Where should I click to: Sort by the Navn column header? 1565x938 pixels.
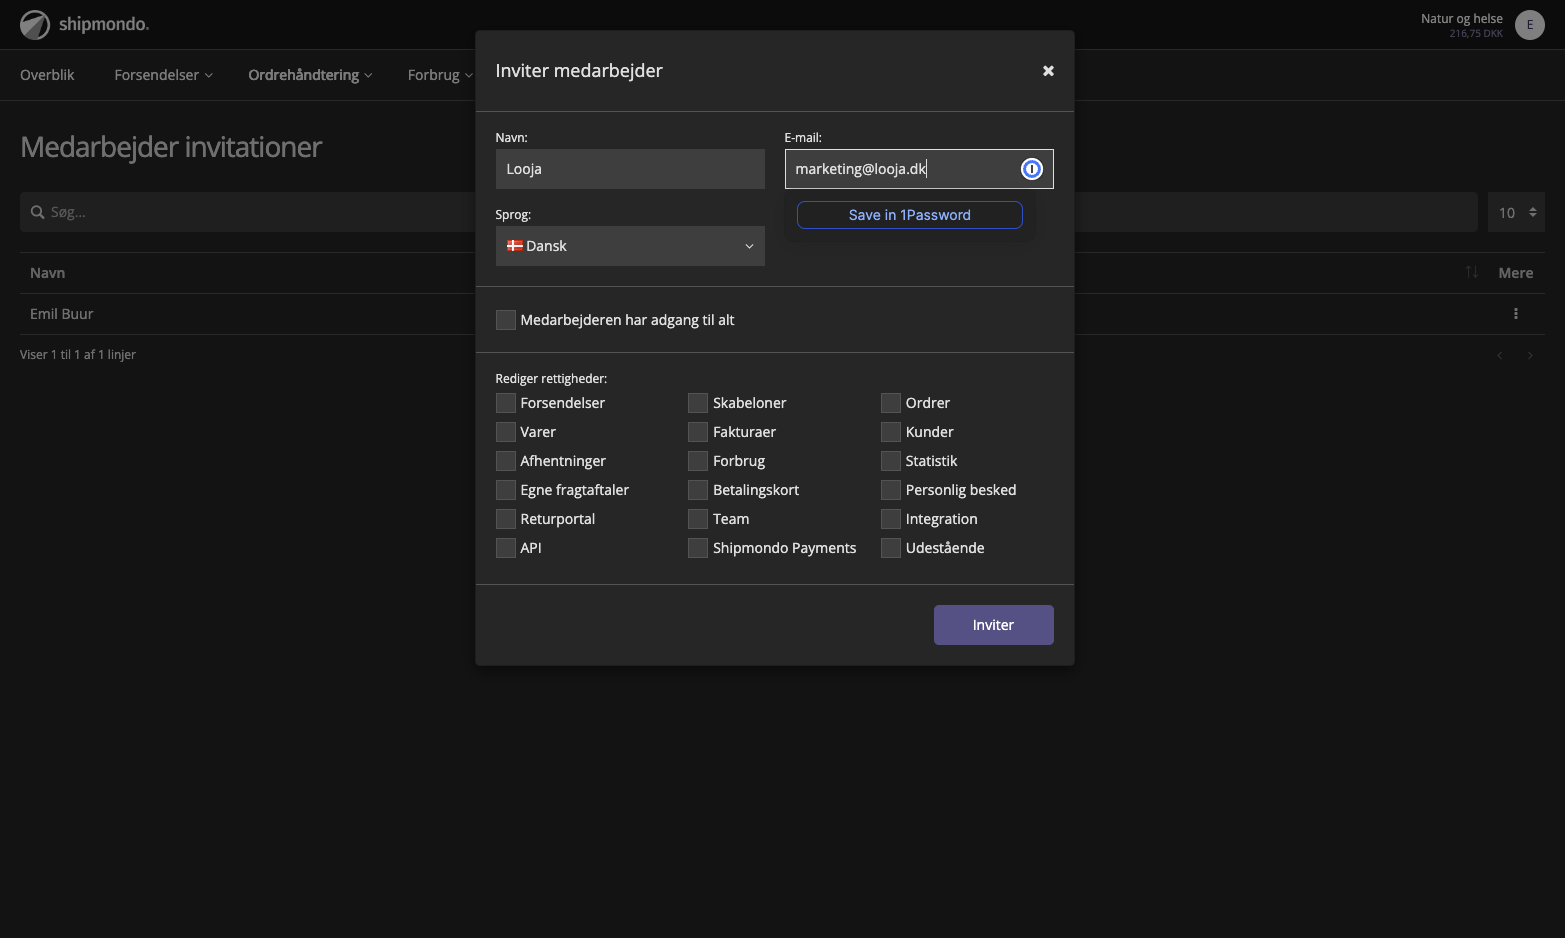point(48,273)
